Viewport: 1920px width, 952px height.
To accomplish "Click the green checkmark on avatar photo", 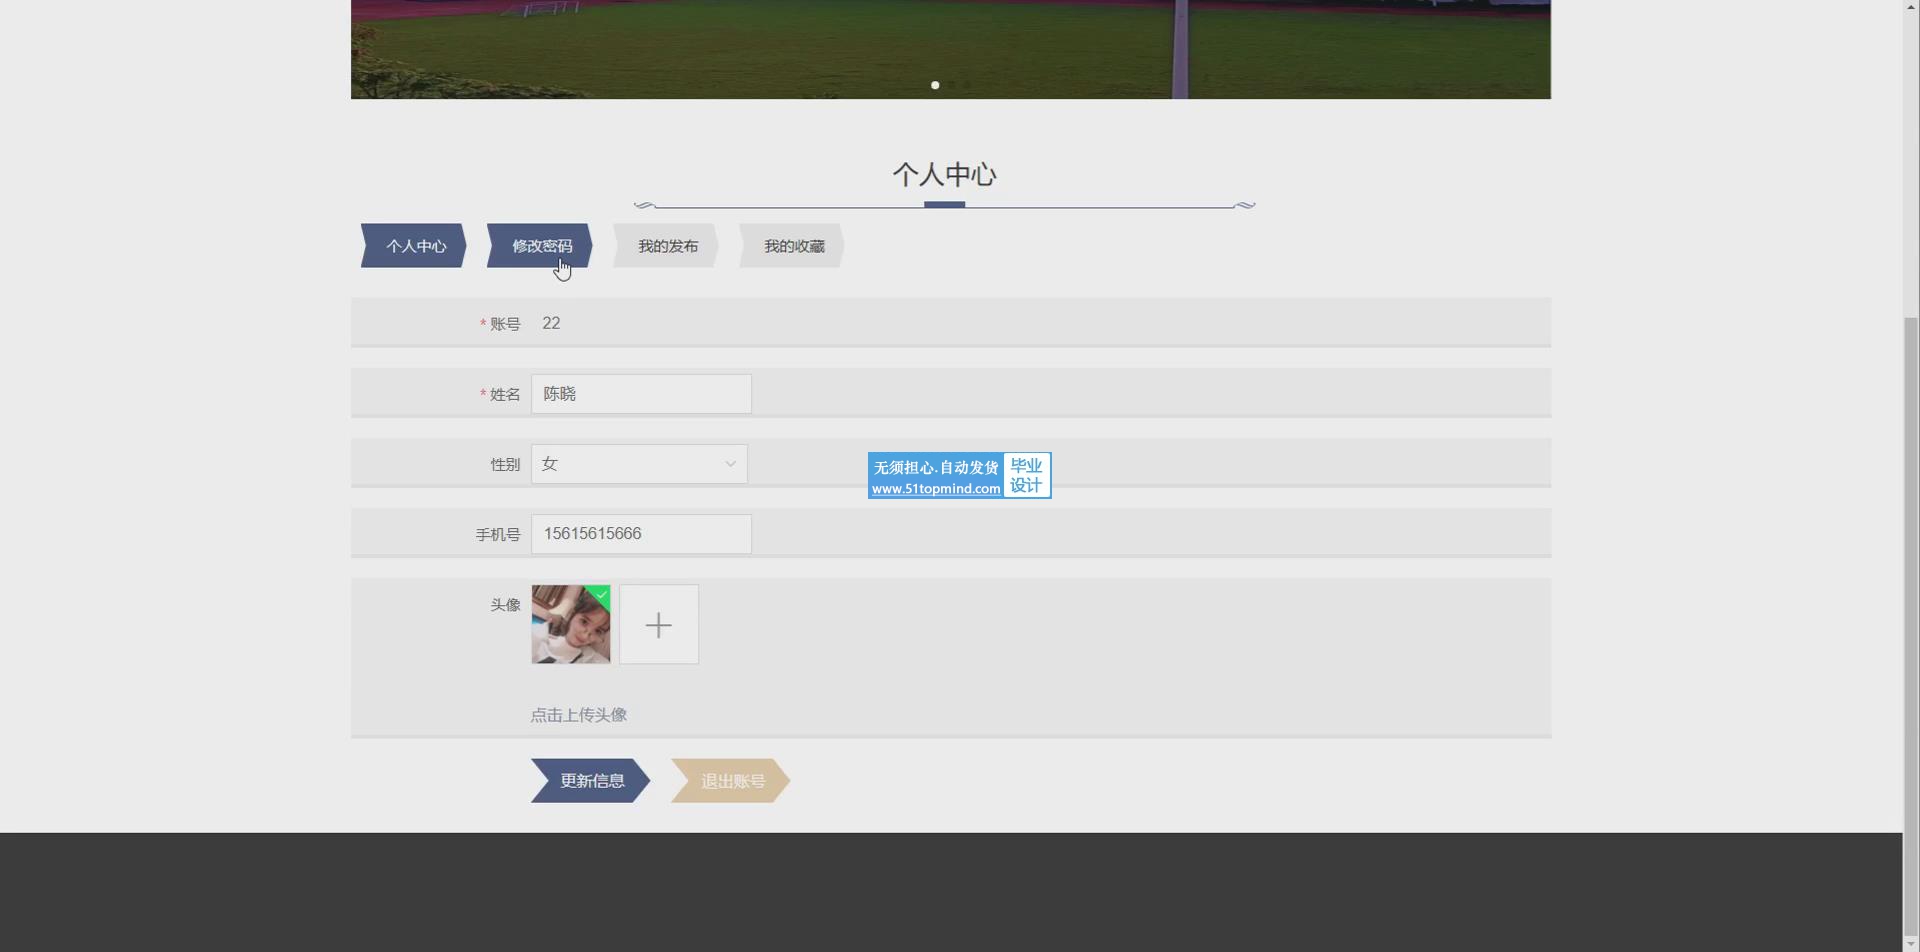I will [601, 594].
